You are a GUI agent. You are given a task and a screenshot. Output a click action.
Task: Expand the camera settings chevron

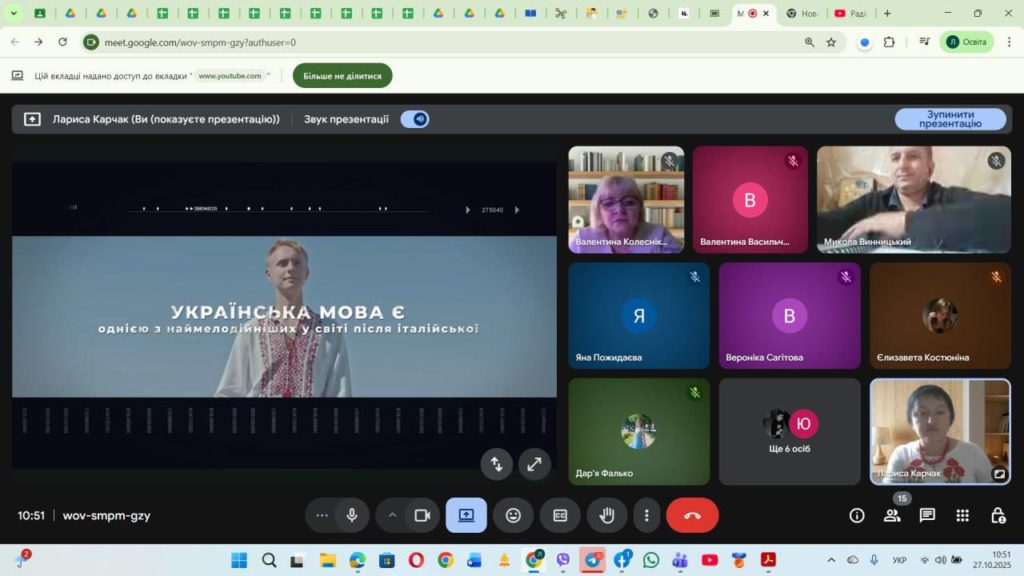pos(393,515)
